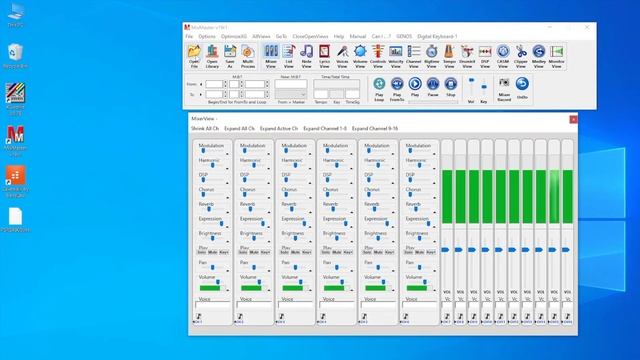This screenshot has width=640, height=360.
Task: Toggle Mute on mixer channel 5
Action: [378, 252]
